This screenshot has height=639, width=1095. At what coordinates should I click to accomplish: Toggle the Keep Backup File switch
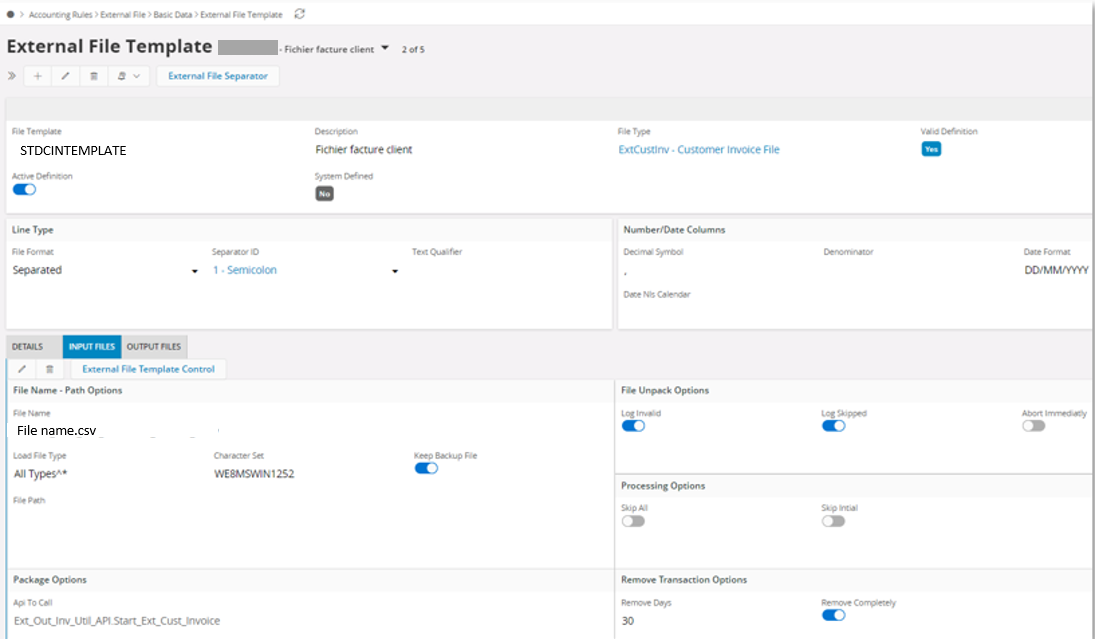tap(426, 468)
